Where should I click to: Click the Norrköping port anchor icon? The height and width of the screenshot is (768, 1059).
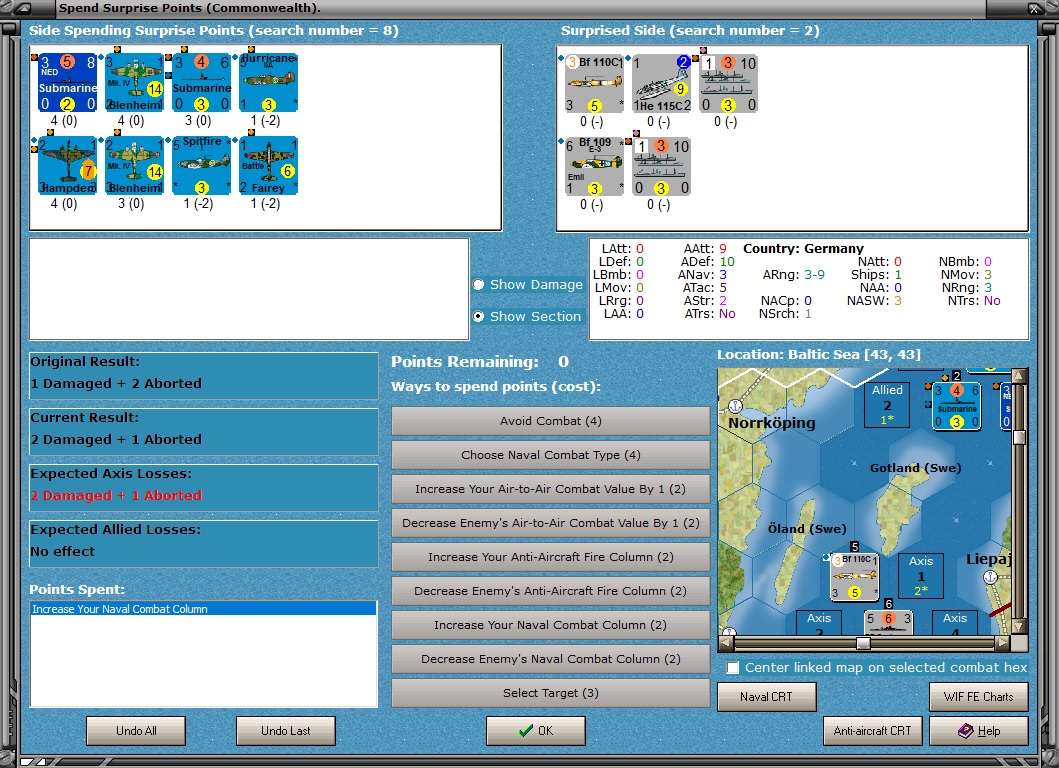click(735, 406)
